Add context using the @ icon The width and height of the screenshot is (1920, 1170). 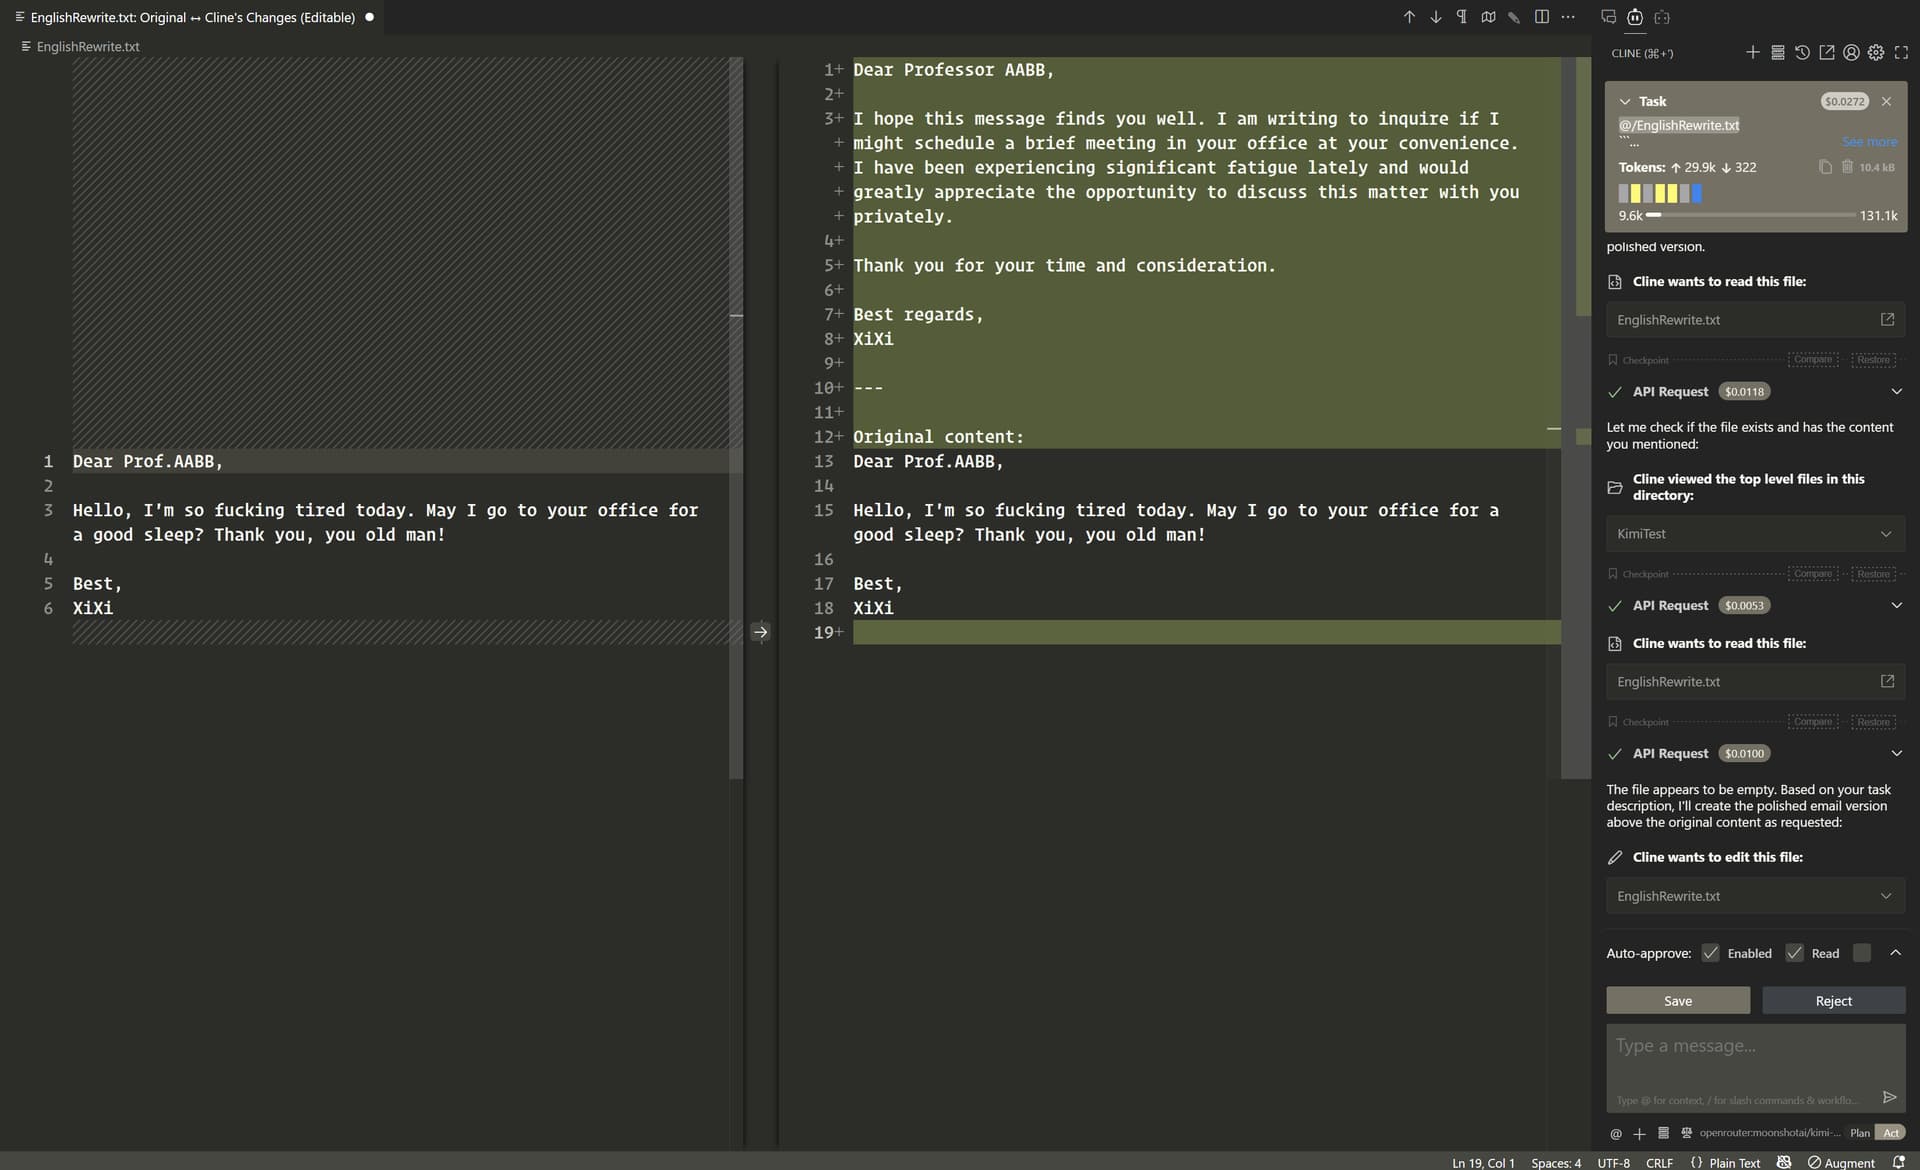(1616, 1133)
